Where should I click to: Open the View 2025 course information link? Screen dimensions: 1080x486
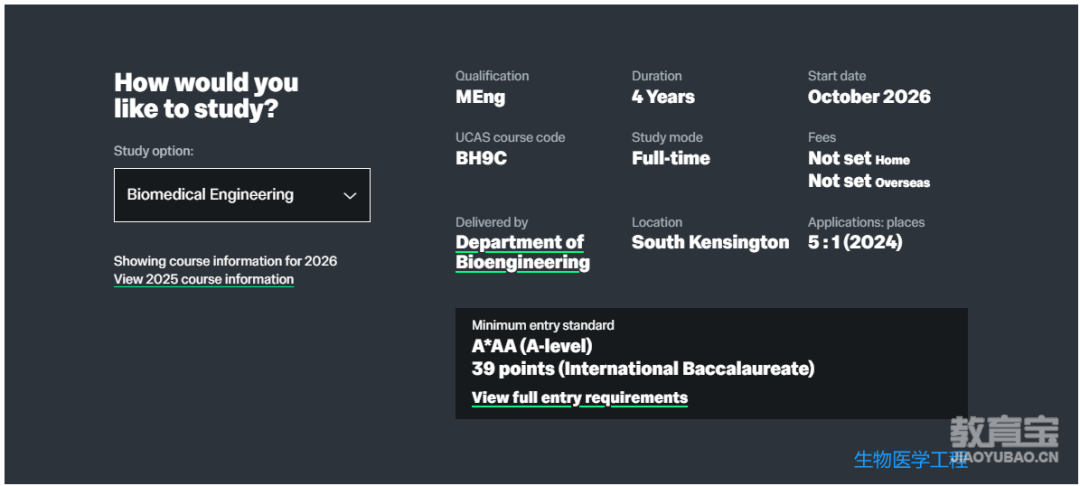(x=204, y=279)
